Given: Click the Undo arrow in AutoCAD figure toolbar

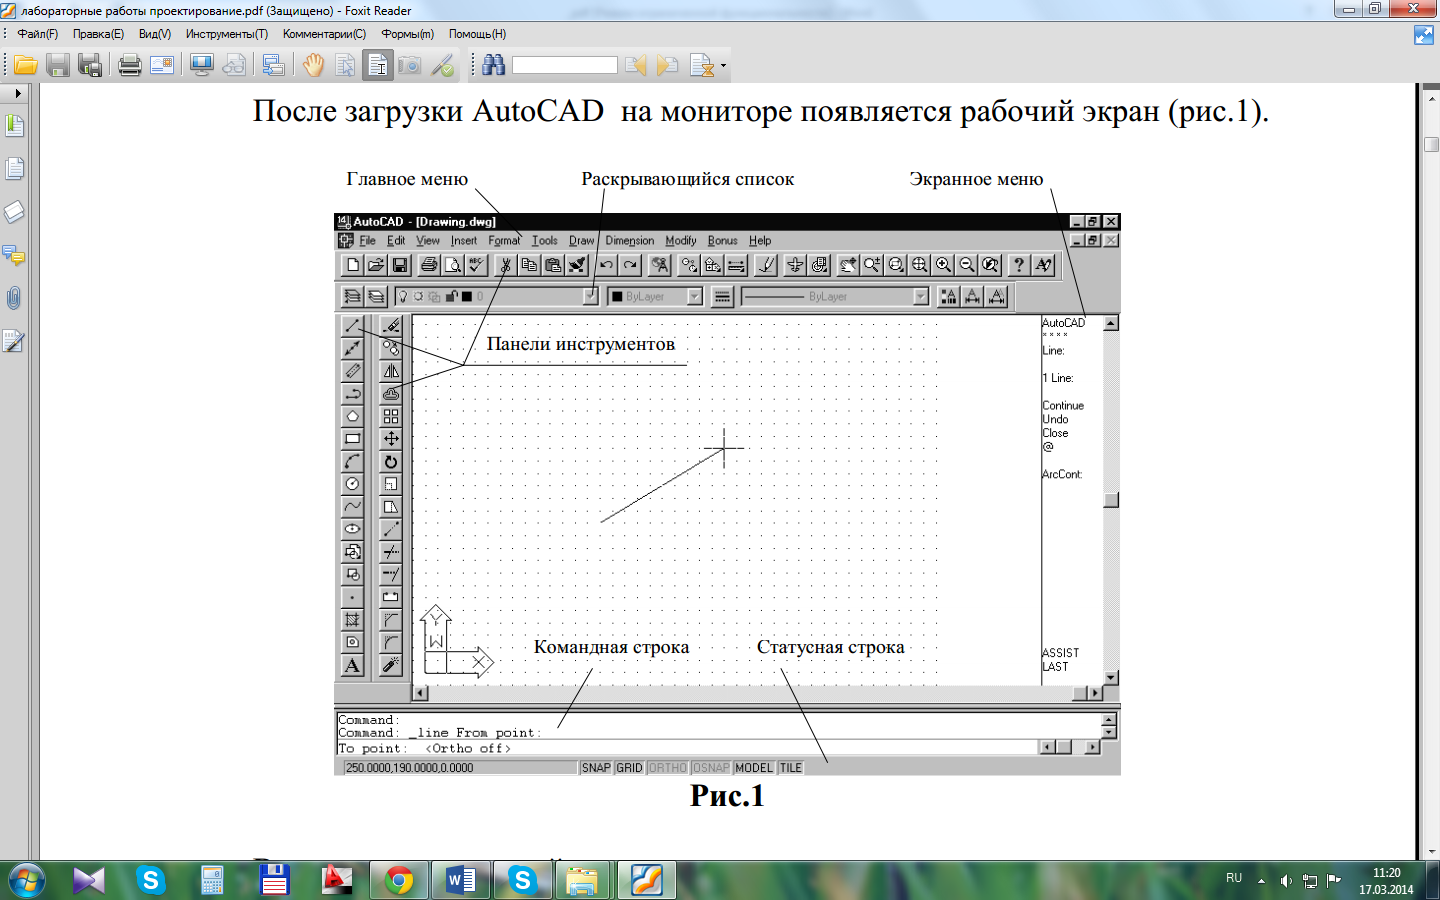Looking at the screenshot, I should (606, 265).
